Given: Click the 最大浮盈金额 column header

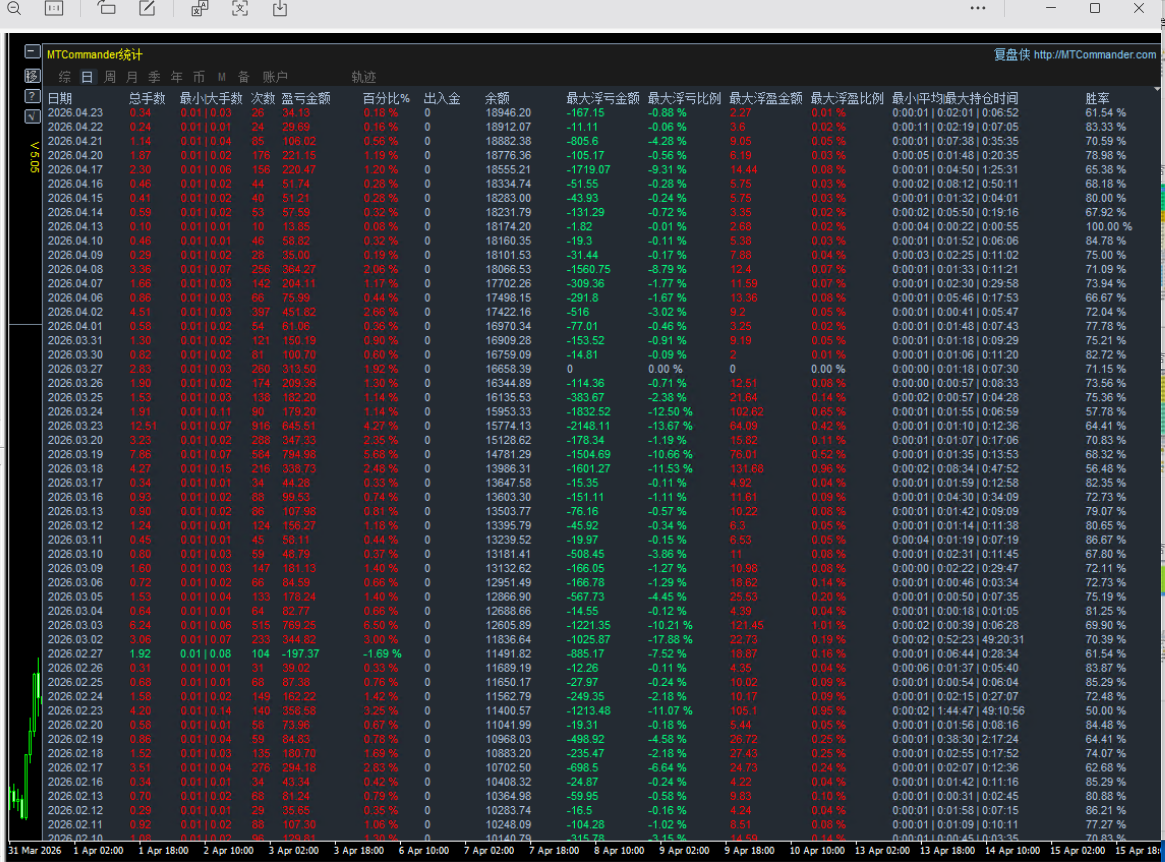Looking at the screenshot, I should coord(766,98).
